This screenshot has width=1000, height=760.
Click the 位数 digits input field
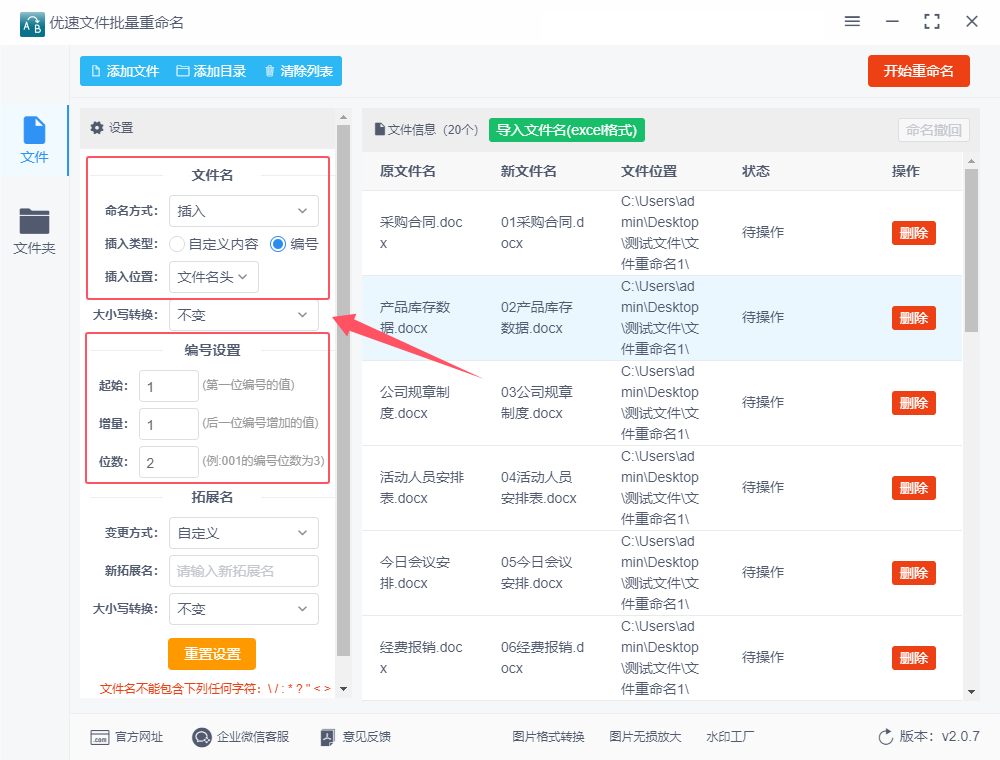click(169, 462)
